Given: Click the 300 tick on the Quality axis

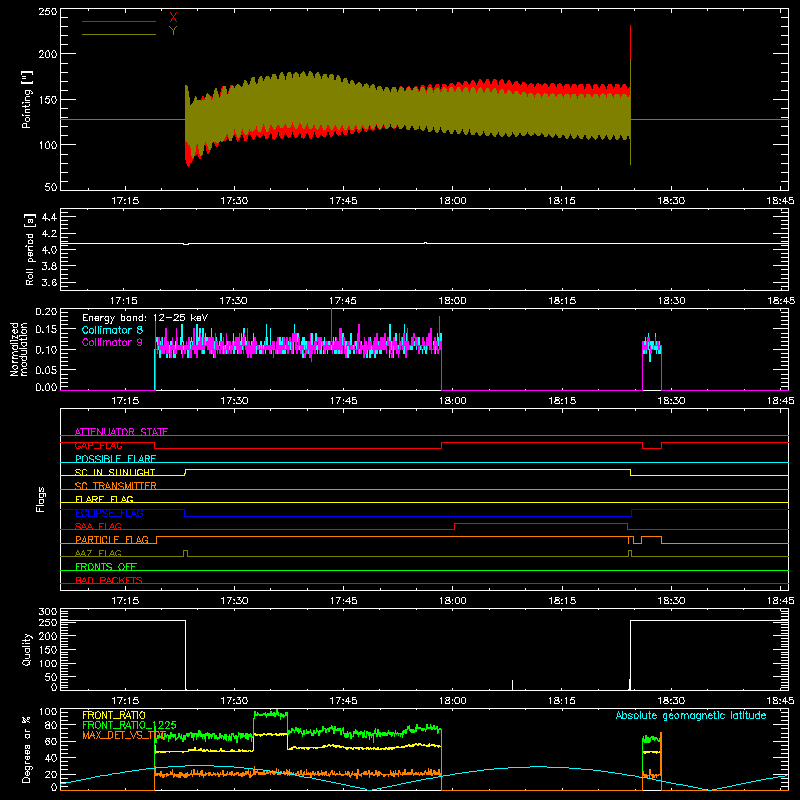Looking at the screenshot, I should click(48, 612).
